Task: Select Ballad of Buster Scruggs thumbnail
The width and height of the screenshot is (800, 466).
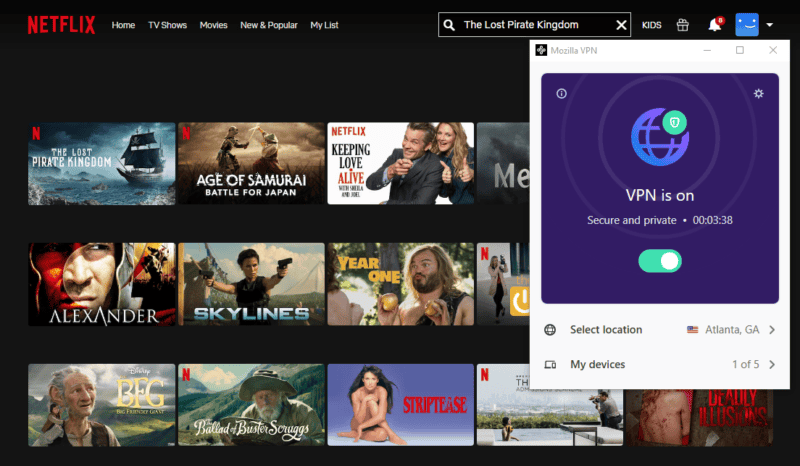Action: pos(251,405)
